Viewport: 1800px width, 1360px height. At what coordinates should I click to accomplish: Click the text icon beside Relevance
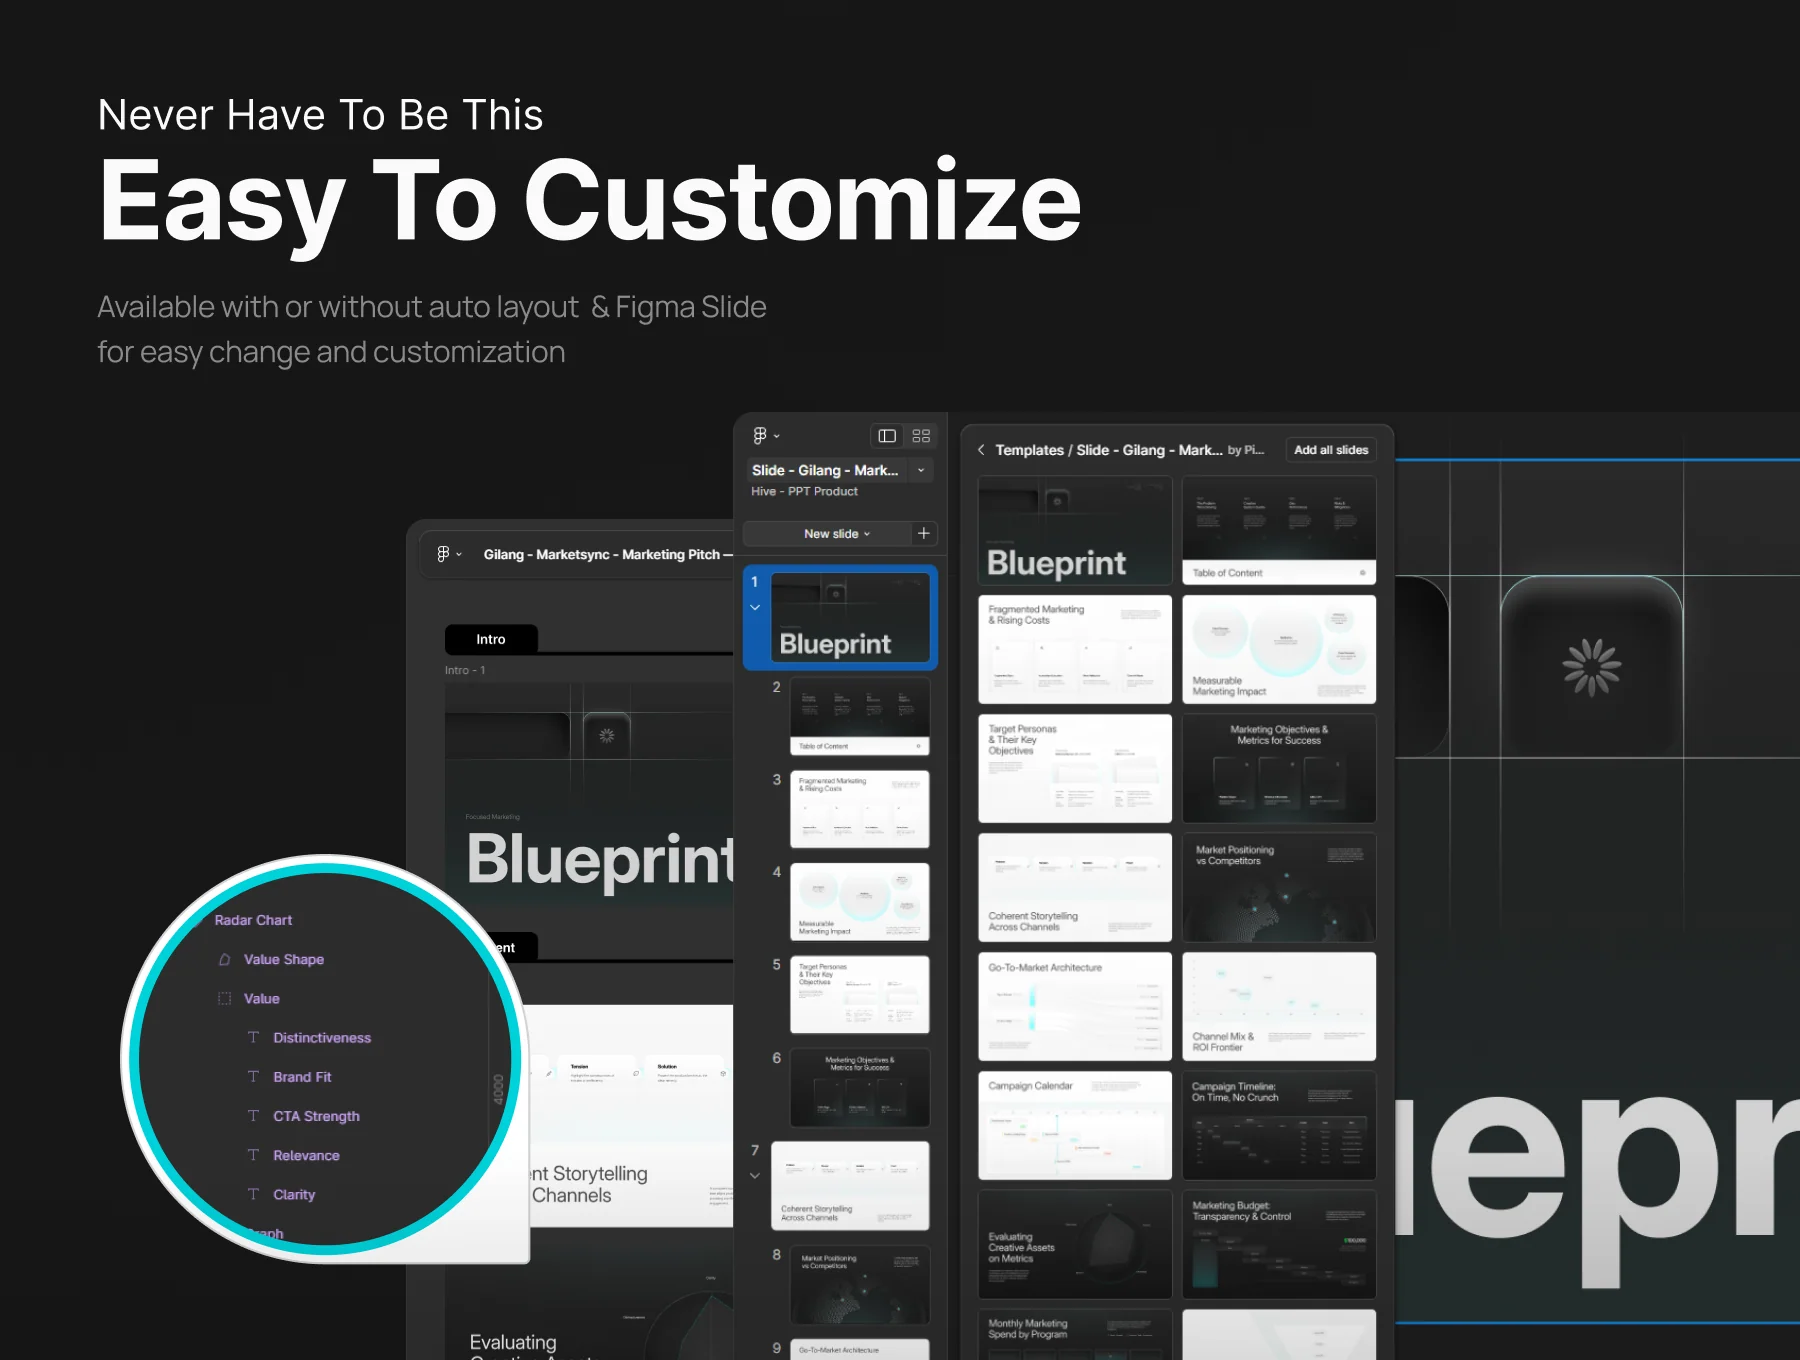pos(253,1154)
